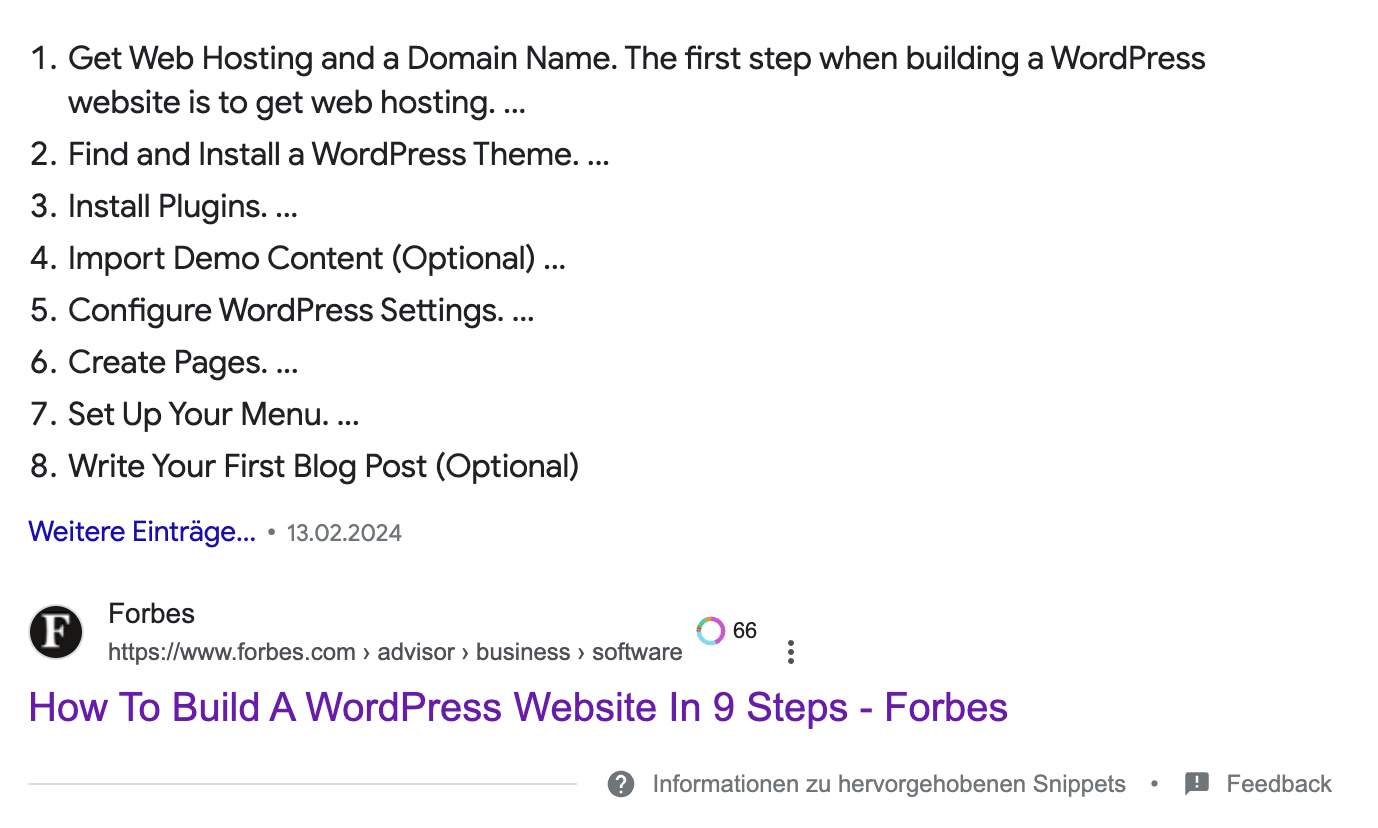Select "Write Your First Blog Post (Optional)"
This screenshot has height=828, width=1378.
click(323, 466)
